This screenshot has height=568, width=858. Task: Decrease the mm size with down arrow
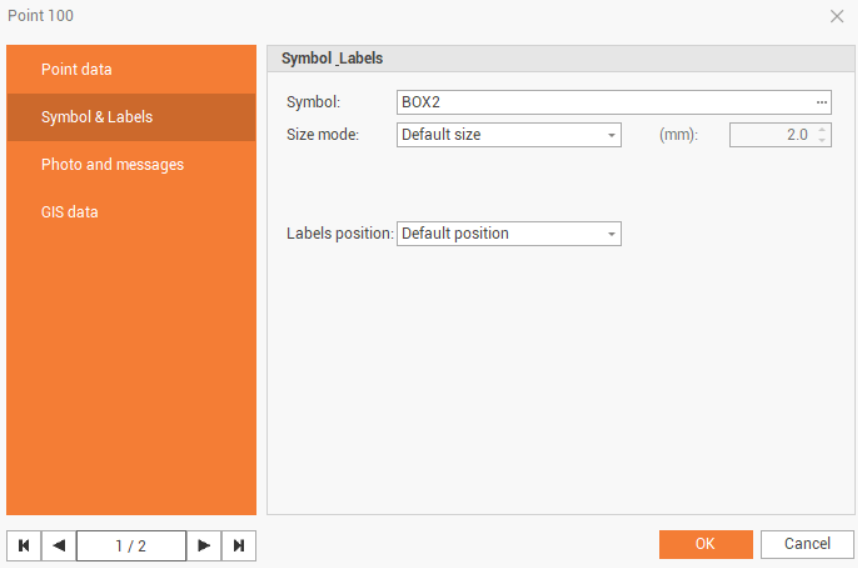pyautogui.click(x=822, y=140)
